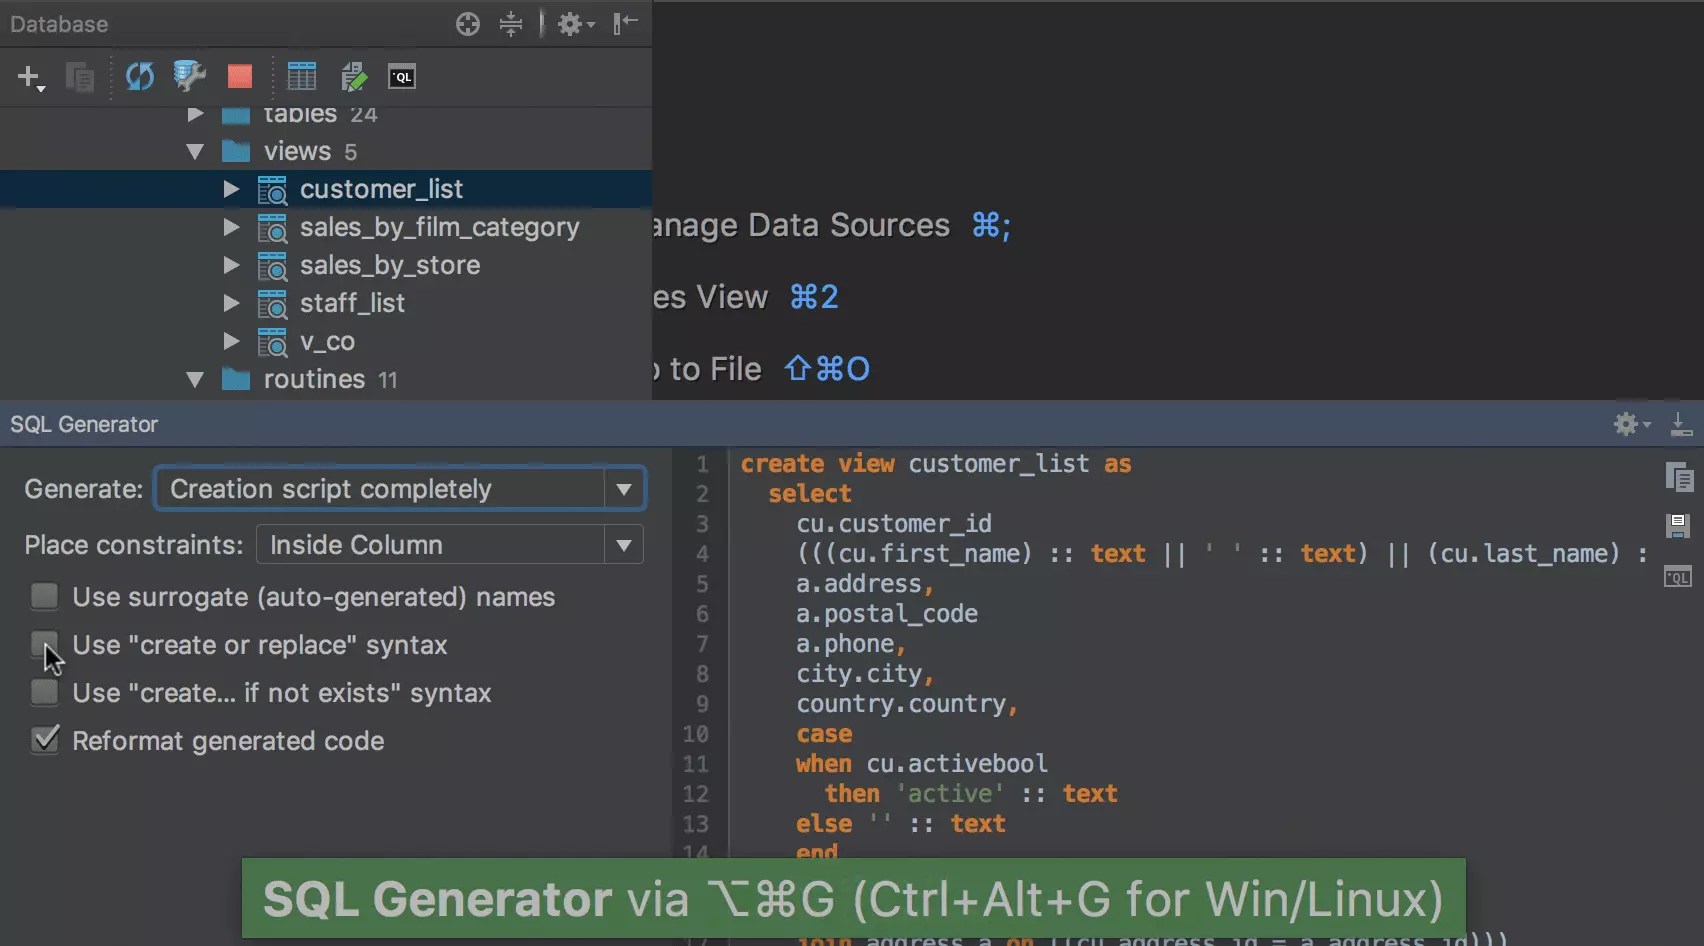The width and height of the screenshot is (1704, 946).
Task: Uncheck 'Reformat generated code'
Action: (x=44, y=740)
